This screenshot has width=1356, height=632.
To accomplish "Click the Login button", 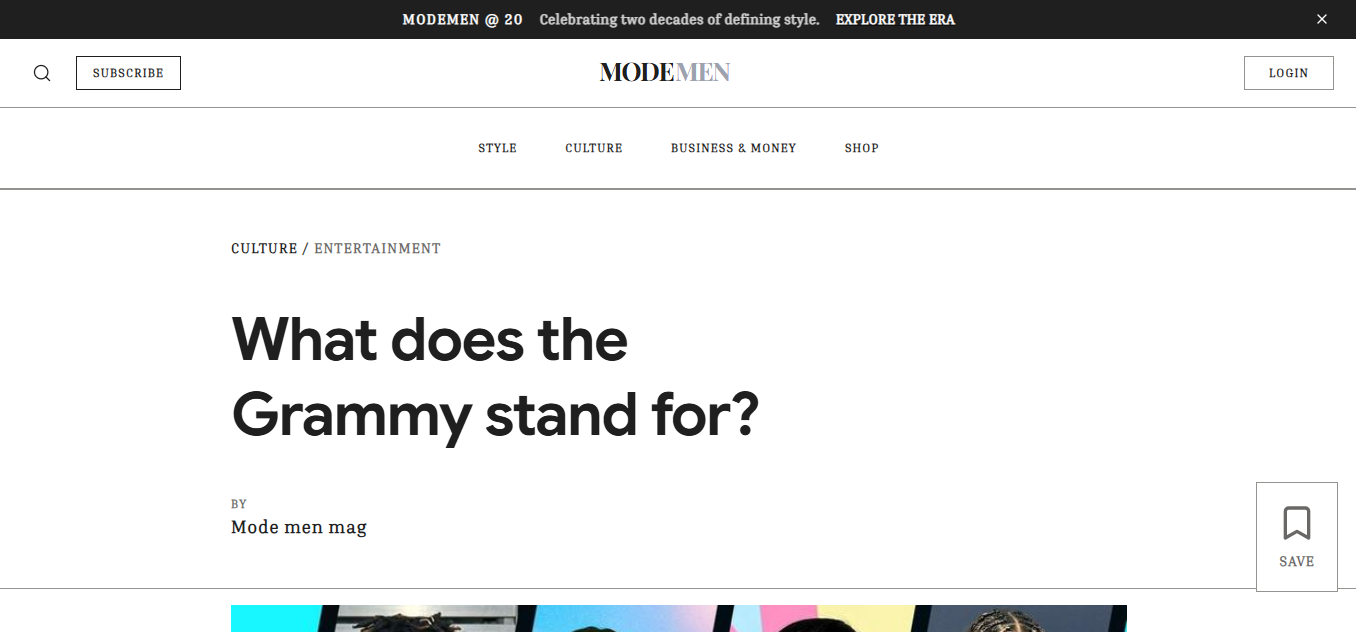I will (x=1288, y=73).
